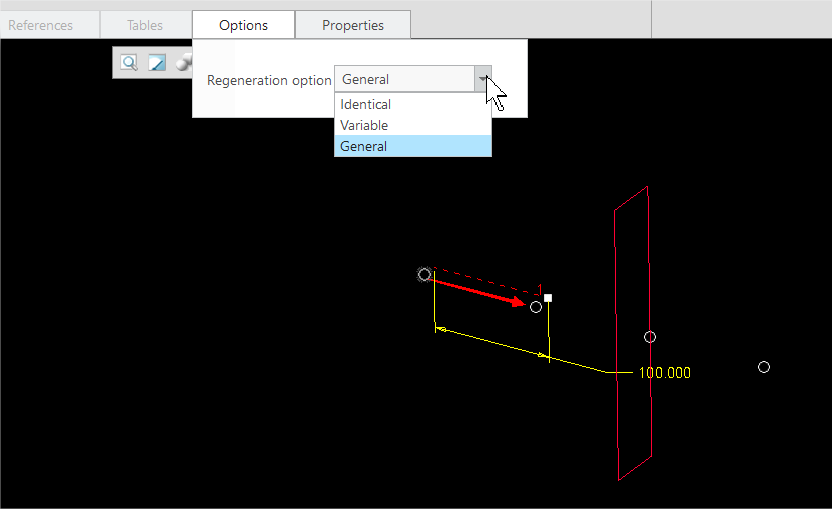
Task: Switch to the Options tab
Action: tap(244, 25)
